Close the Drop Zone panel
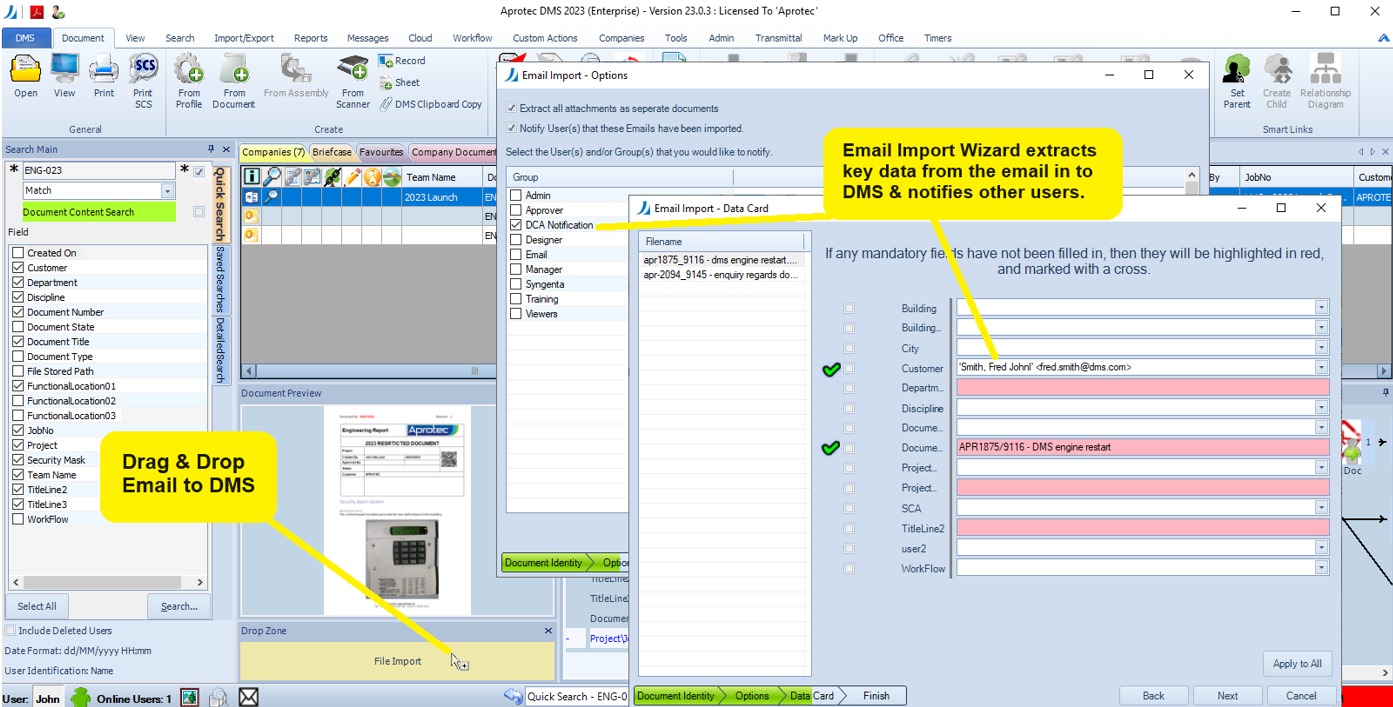Viewport: 1393px width, 707px height. coord(548,631)
